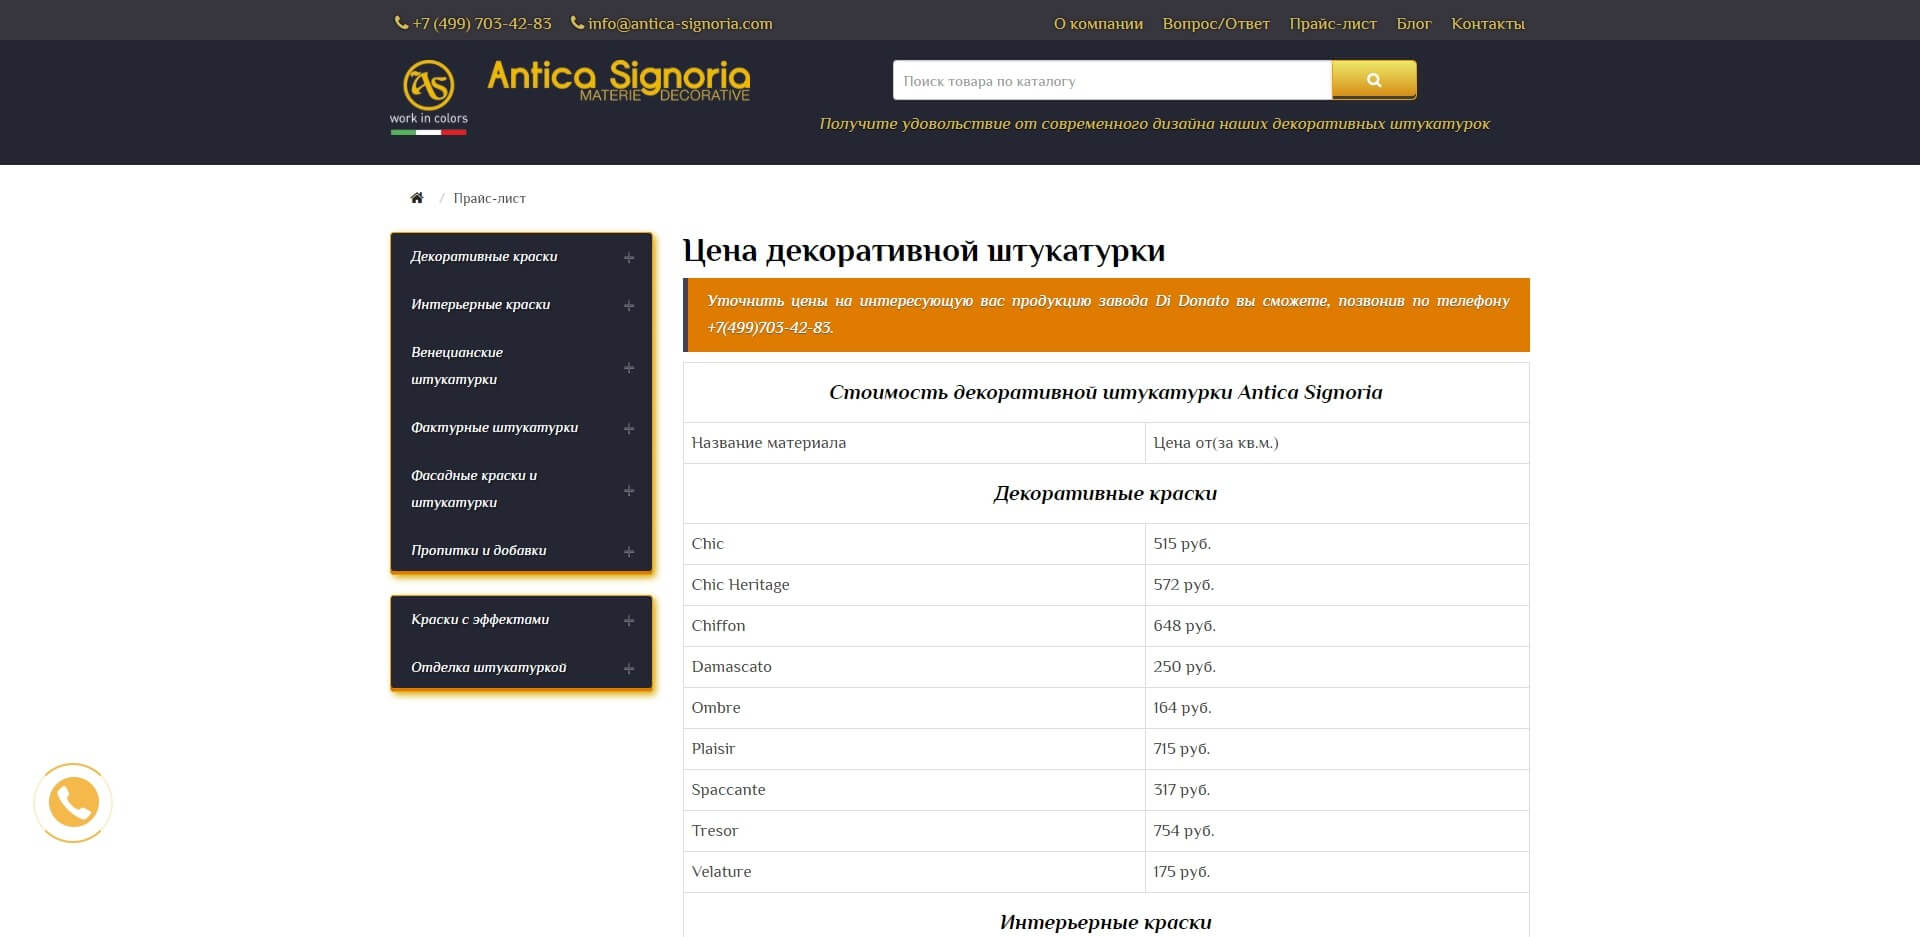Viewport: 1920px width, 937px height.
Task: Click phone number +7 (499) 703-42-83
Action: click(482, 23)
